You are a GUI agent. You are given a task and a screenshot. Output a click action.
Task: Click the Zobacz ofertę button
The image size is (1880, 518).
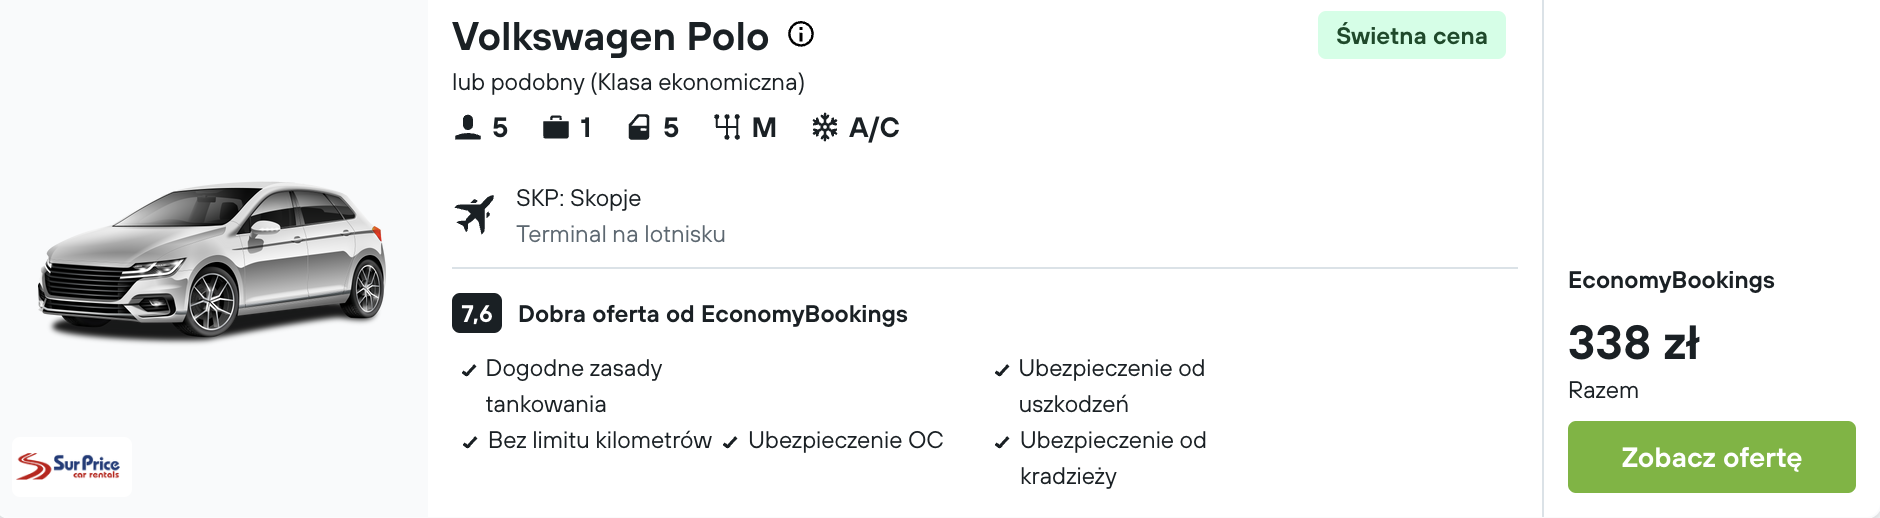[x=1711, y=457]
